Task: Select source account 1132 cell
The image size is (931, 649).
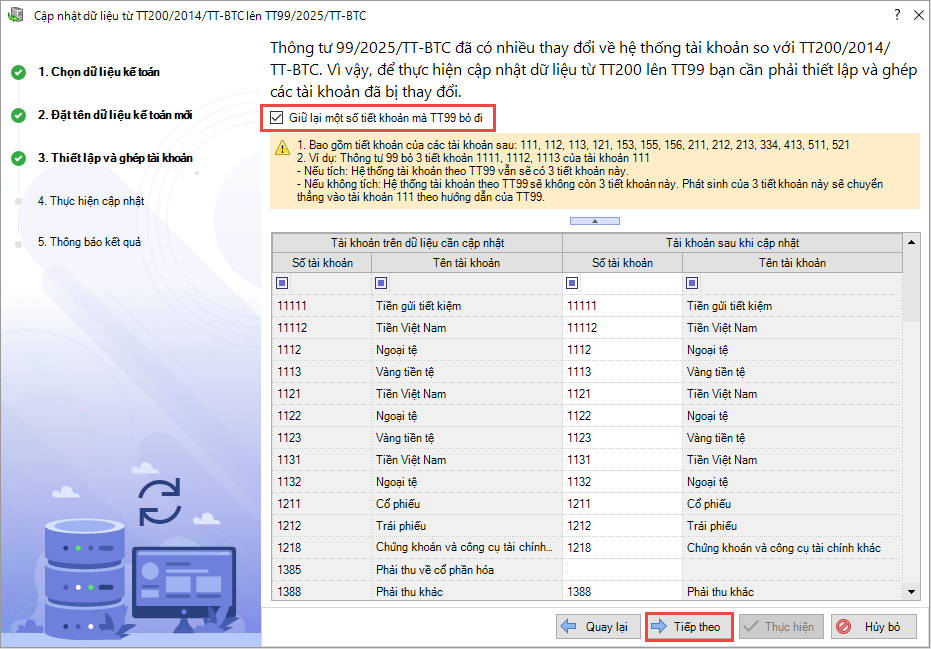Action: (322, 482)
